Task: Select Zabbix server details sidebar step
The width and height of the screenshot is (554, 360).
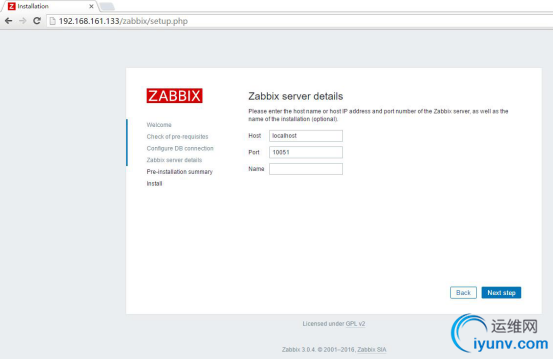Action: 174,160
